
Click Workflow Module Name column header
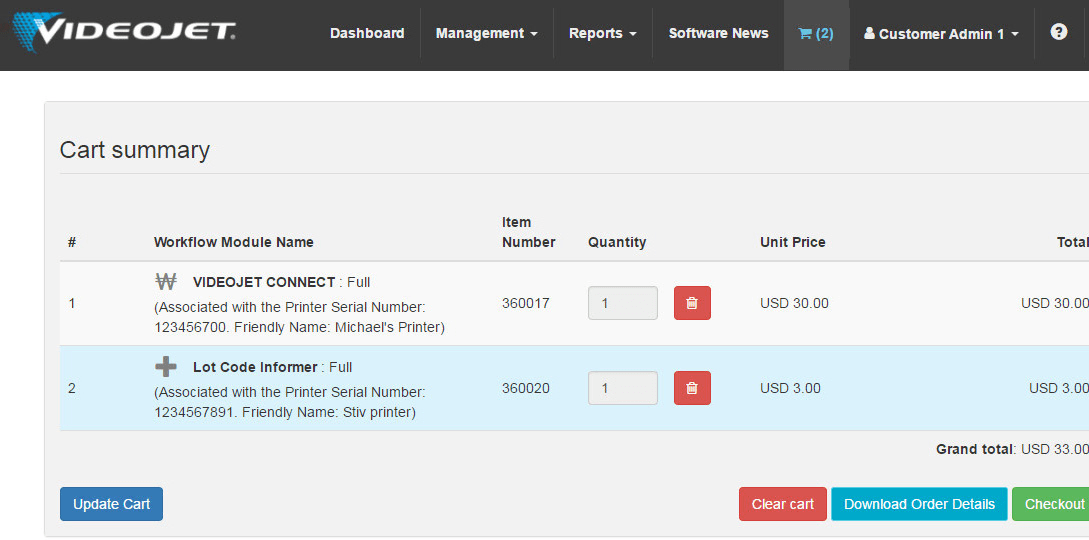click(233, 242)
